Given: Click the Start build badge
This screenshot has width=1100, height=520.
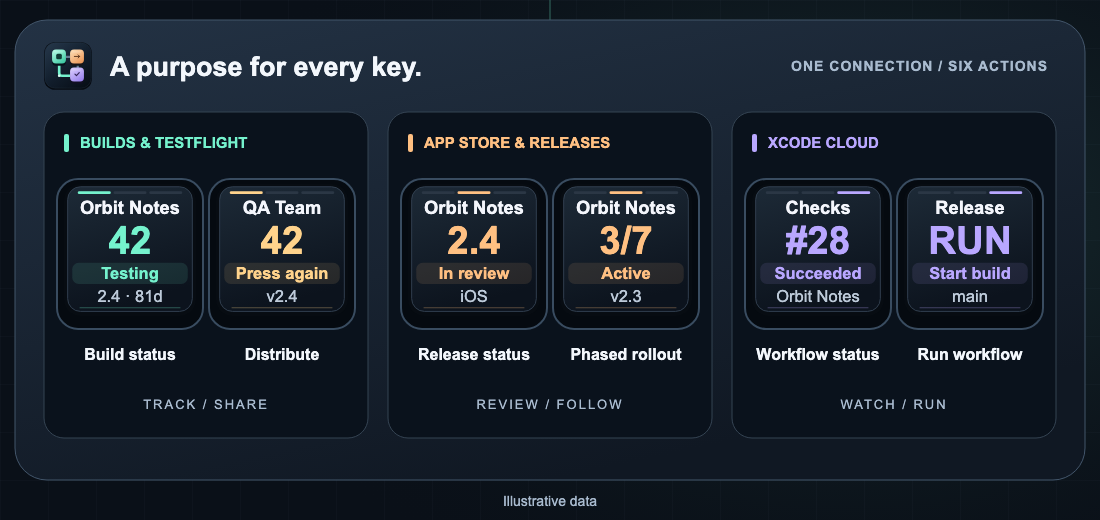Looking at the screenshot, I should pyautogui.click(x=970, y=274).
